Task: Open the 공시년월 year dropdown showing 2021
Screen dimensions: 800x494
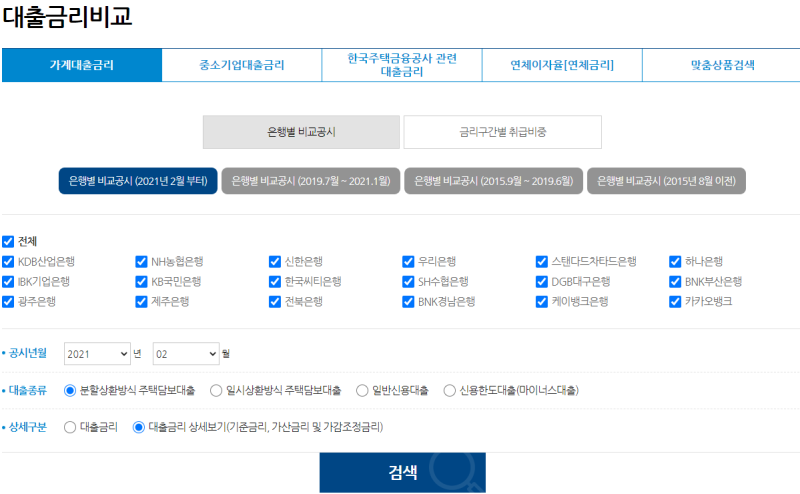Action: pos(97,354)
